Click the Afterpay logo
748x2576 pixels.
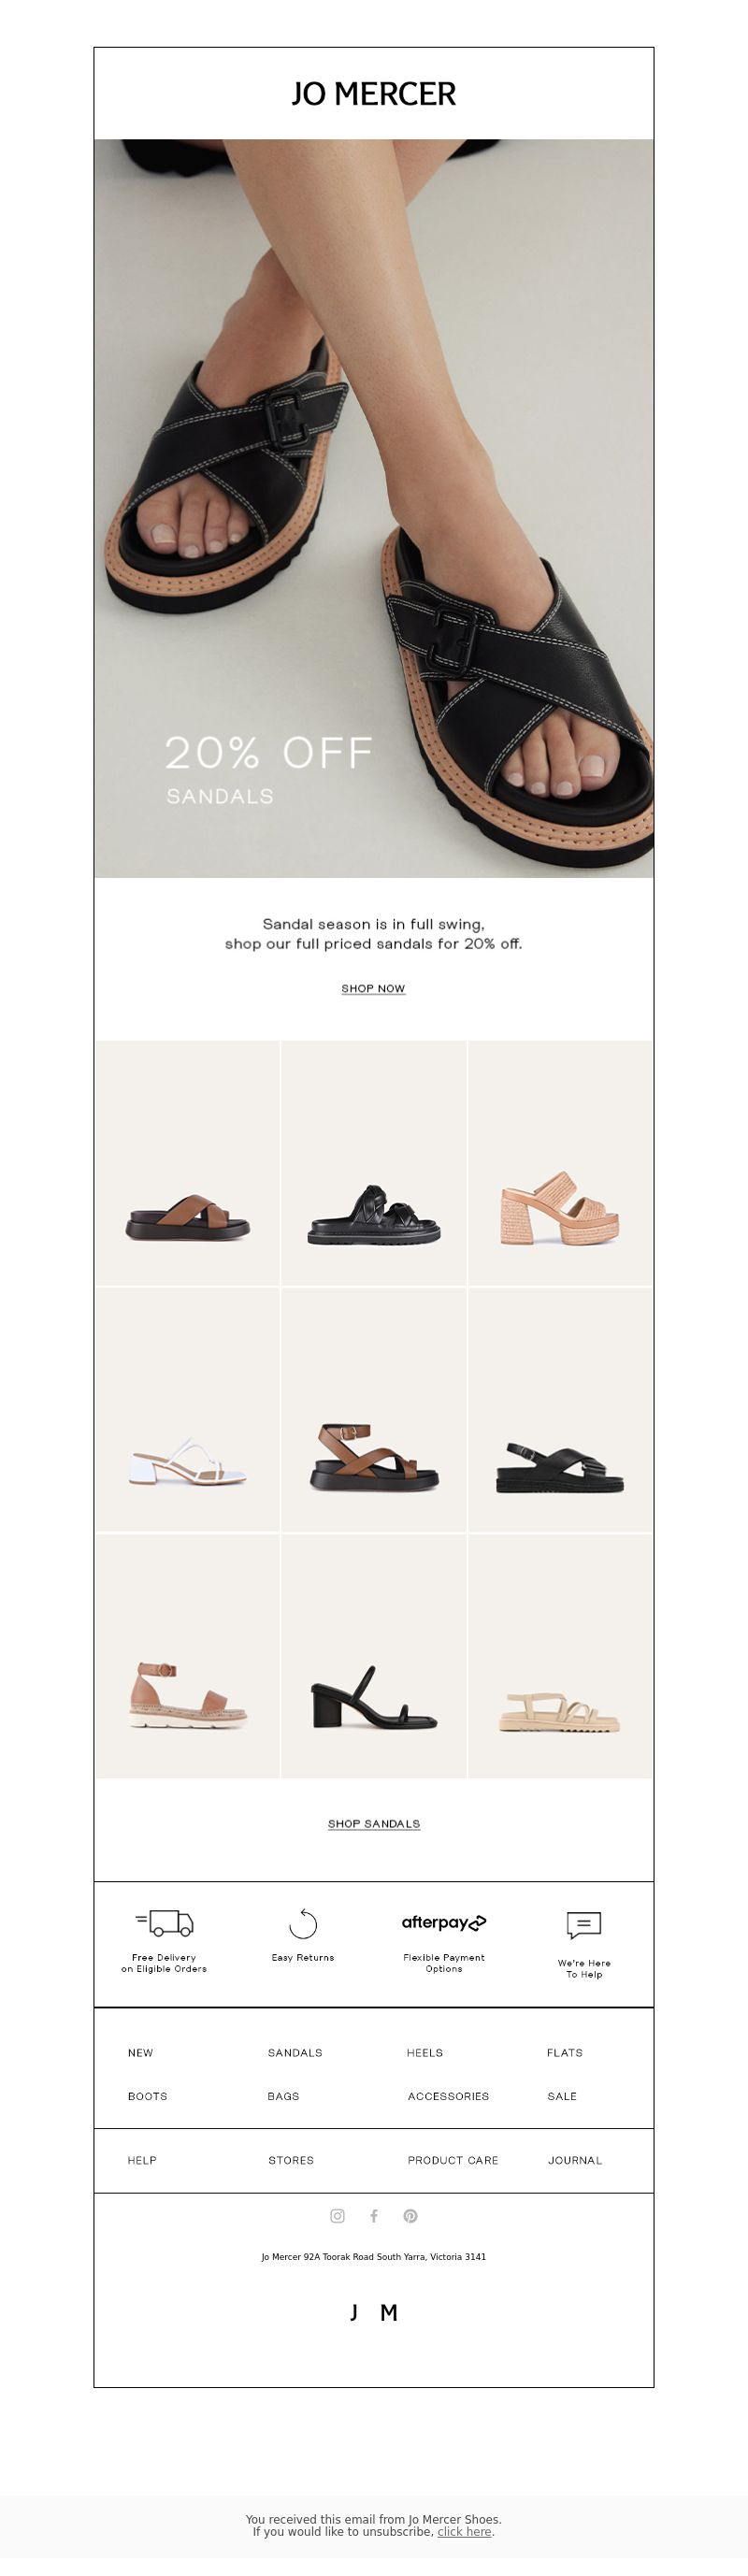[x=444, y=1922]
